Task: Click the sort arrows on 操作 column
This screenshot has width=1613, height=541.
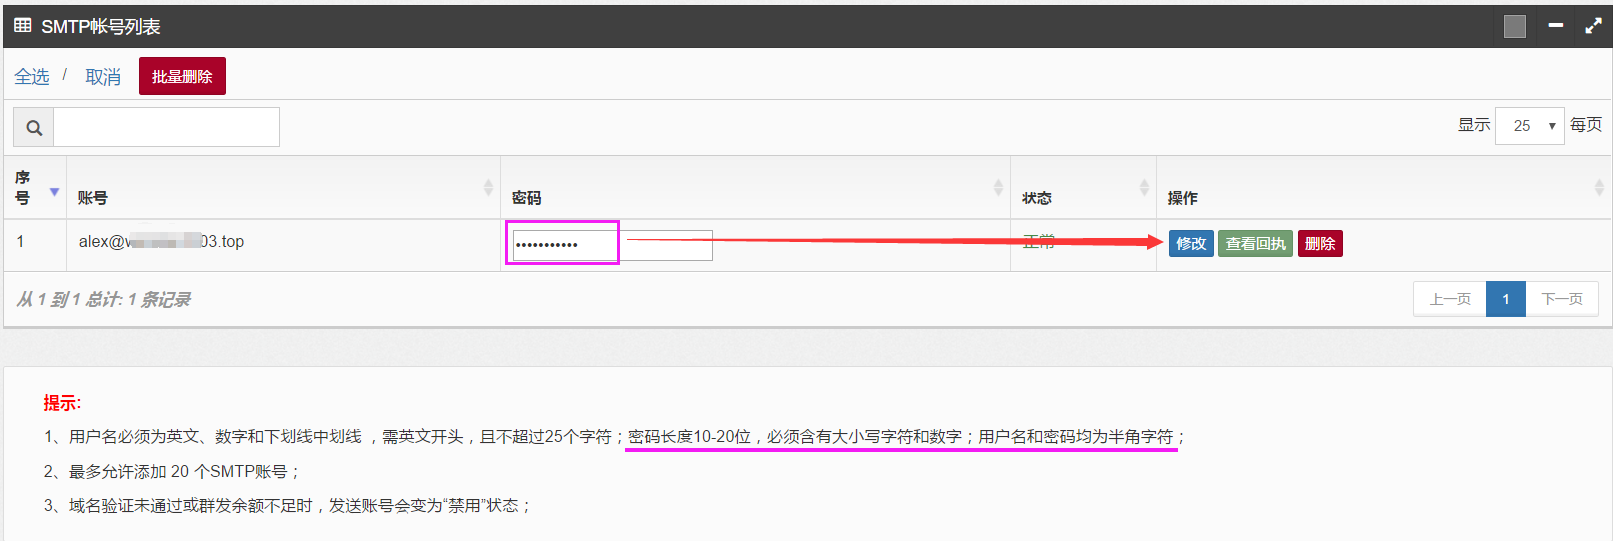Action: click(1598, 188)
